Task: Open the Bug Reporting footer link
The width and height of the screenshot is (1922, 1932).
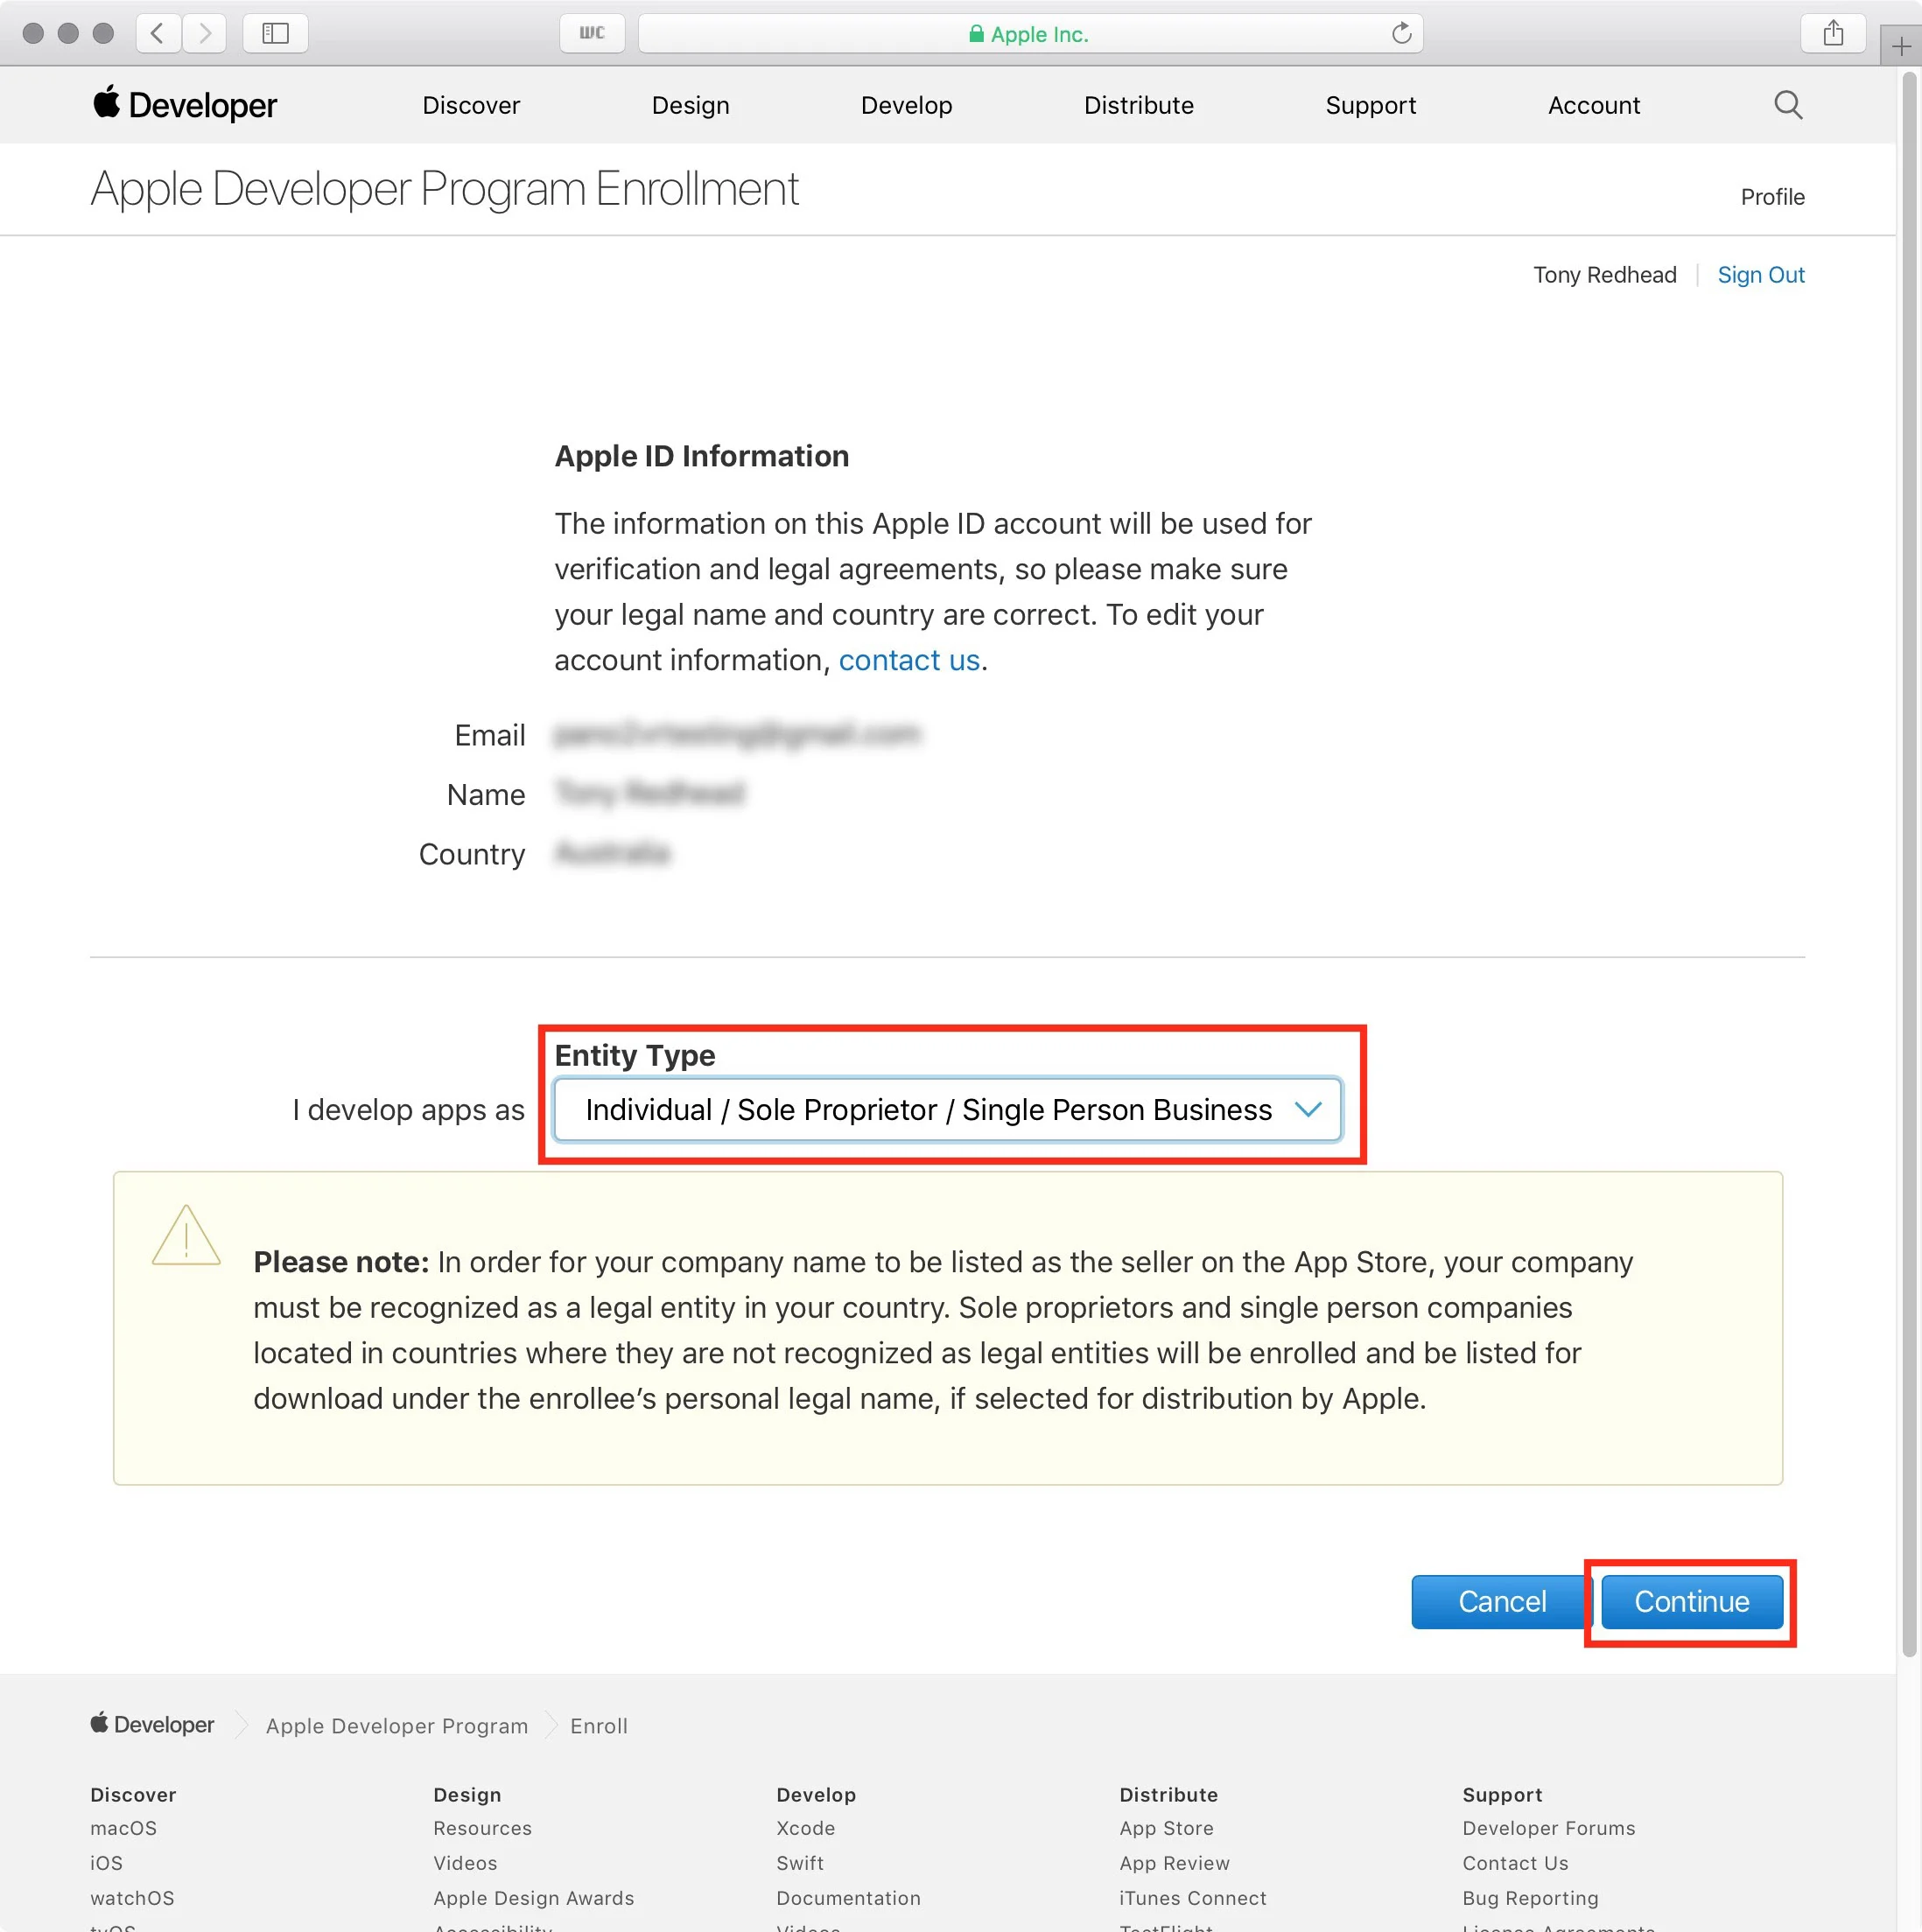Action: coord(1530,1897)
